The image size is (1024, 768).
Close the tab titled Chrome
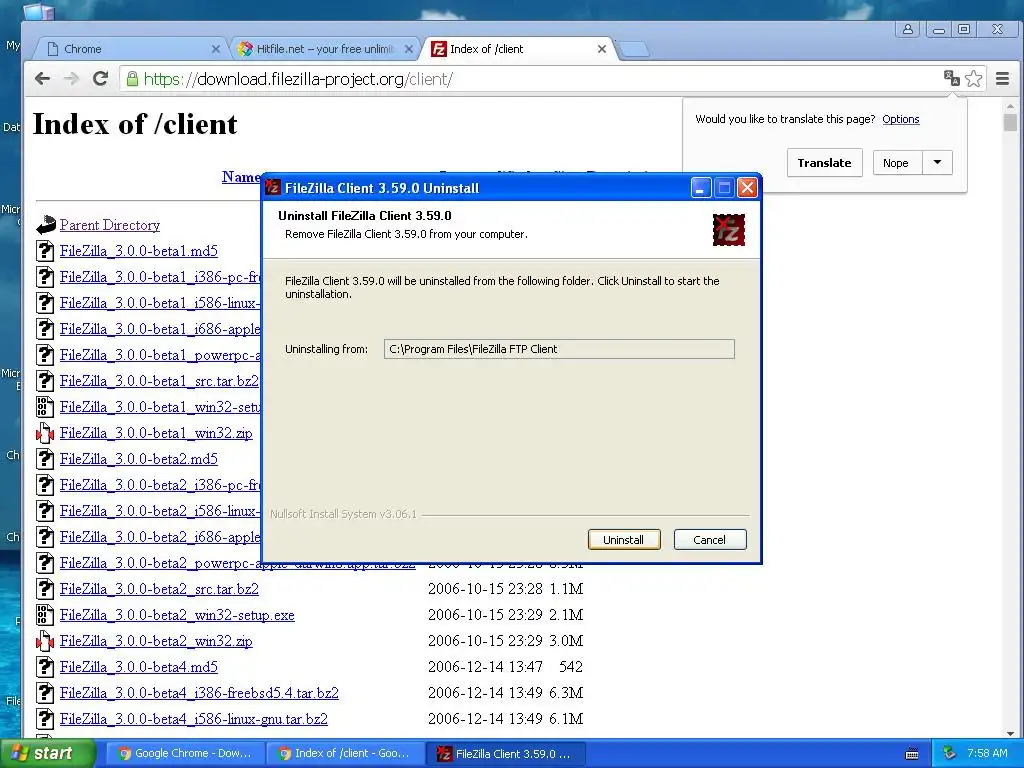pos(216,49)
